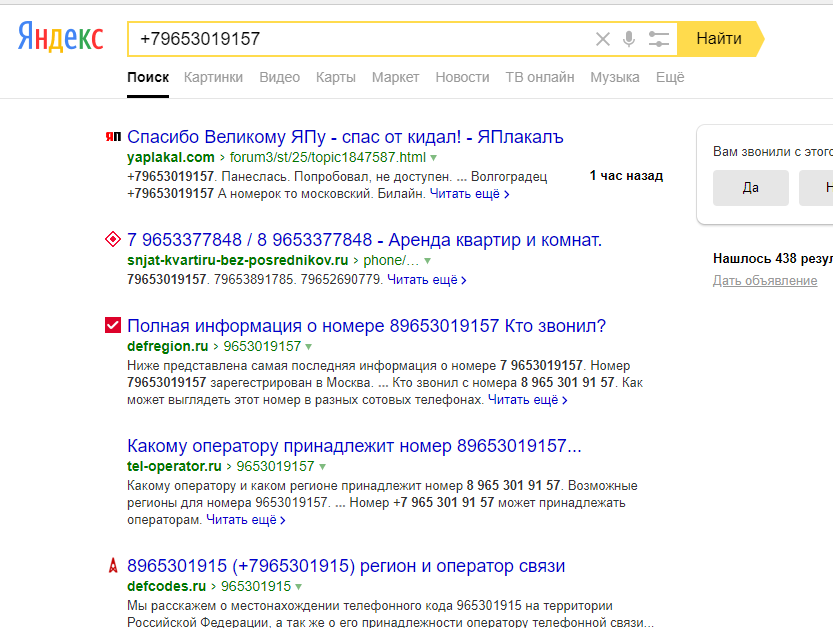Switch to the Видео tab

coord(279,78)
